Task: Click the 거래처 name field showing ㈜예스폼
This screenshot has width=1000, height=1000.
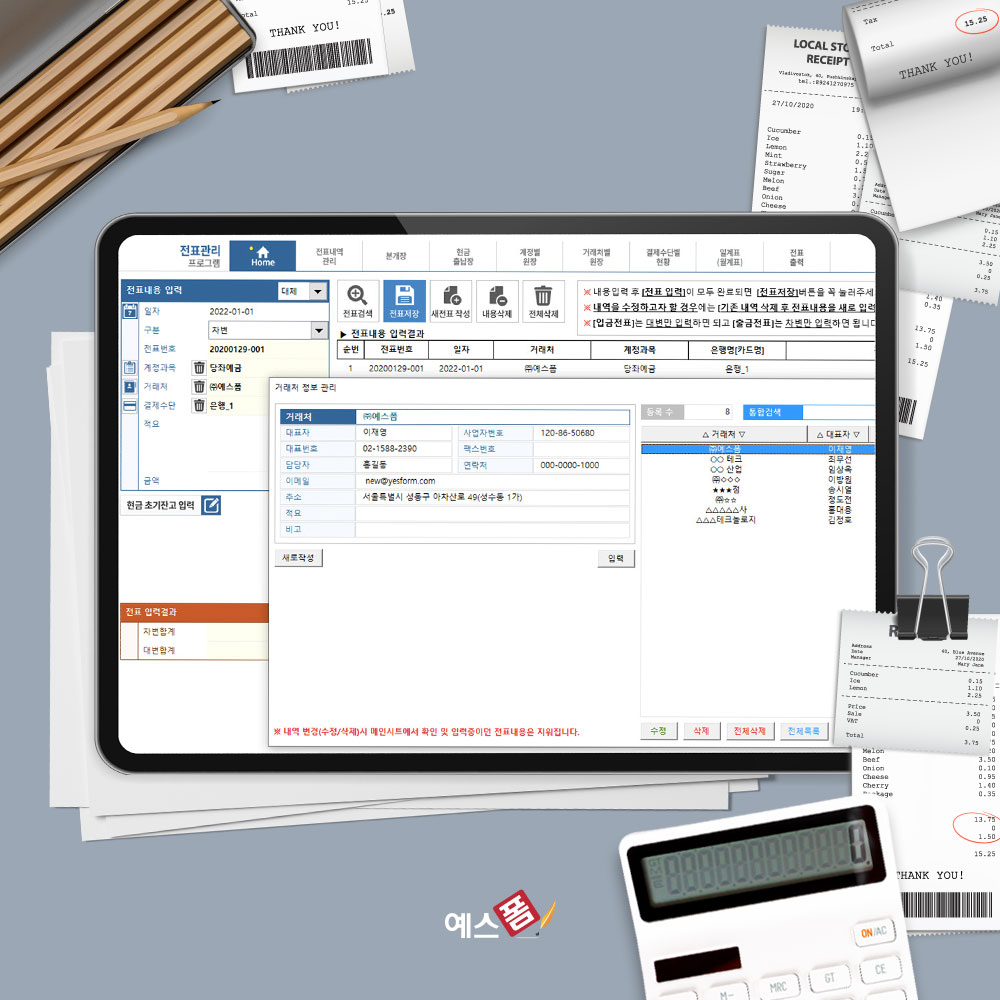Action: [492, 416]
